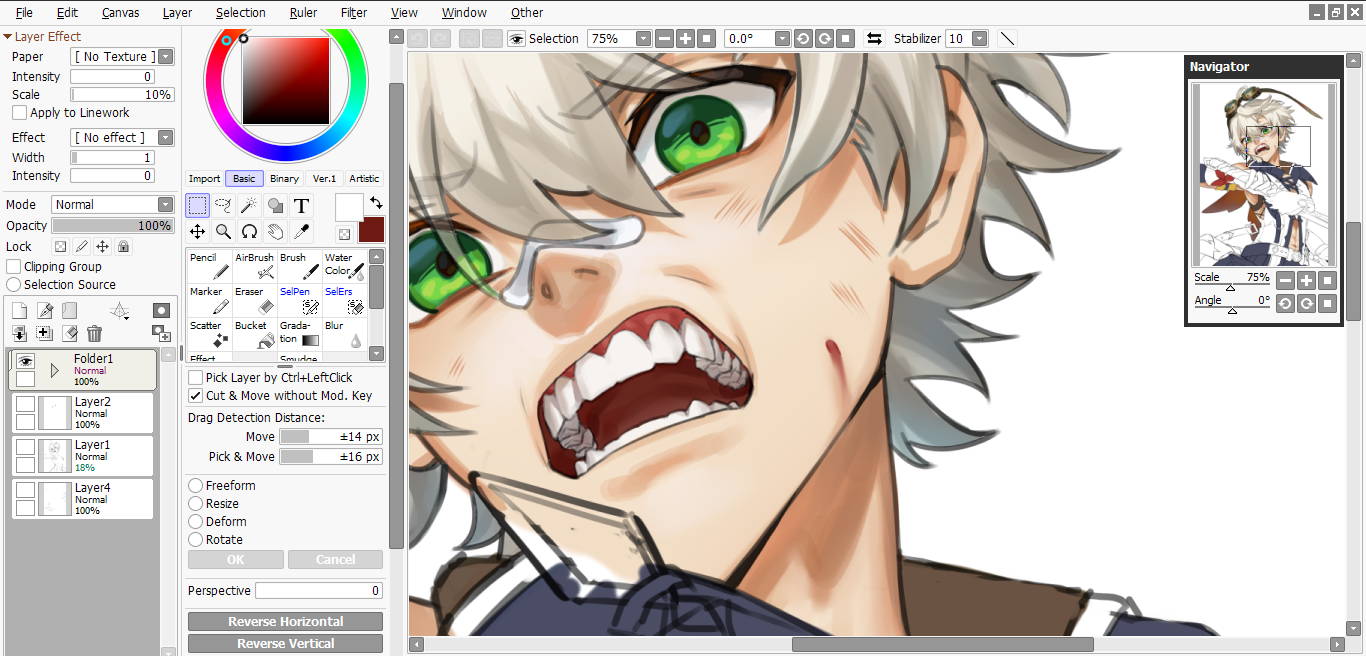The width and height of the screenshot is (1366, 656).
Task: Select the Zoom magnifier tool
Action: (224, 232)
